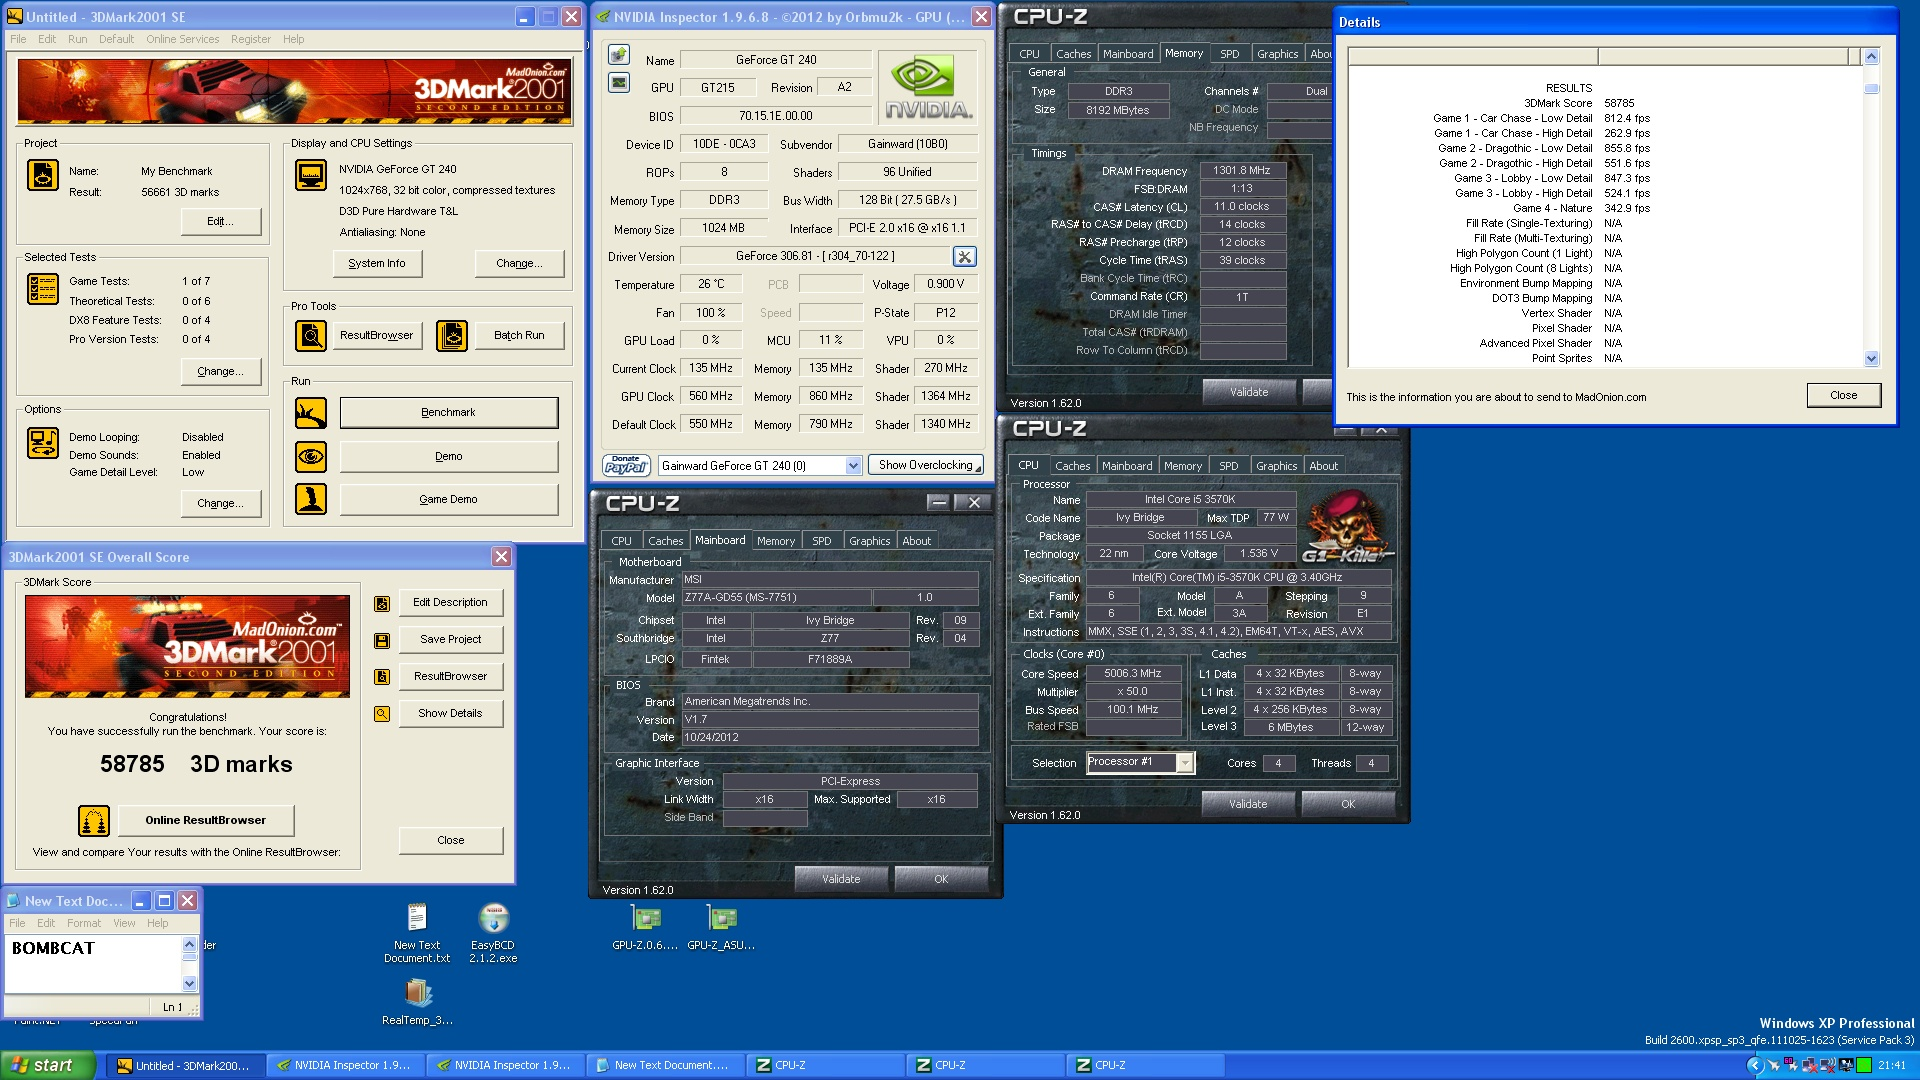1920x1080 pixels.
Task: Click the Show Details magnifier icon
Action: 382,714
